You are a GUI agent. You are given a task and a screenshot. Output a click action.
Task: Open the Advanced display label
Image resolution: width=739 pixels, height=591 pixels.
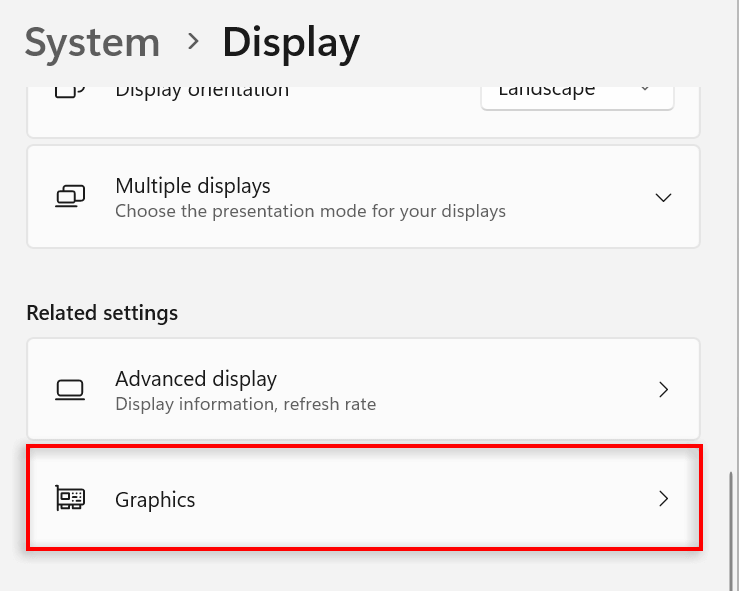pos(196,379)
